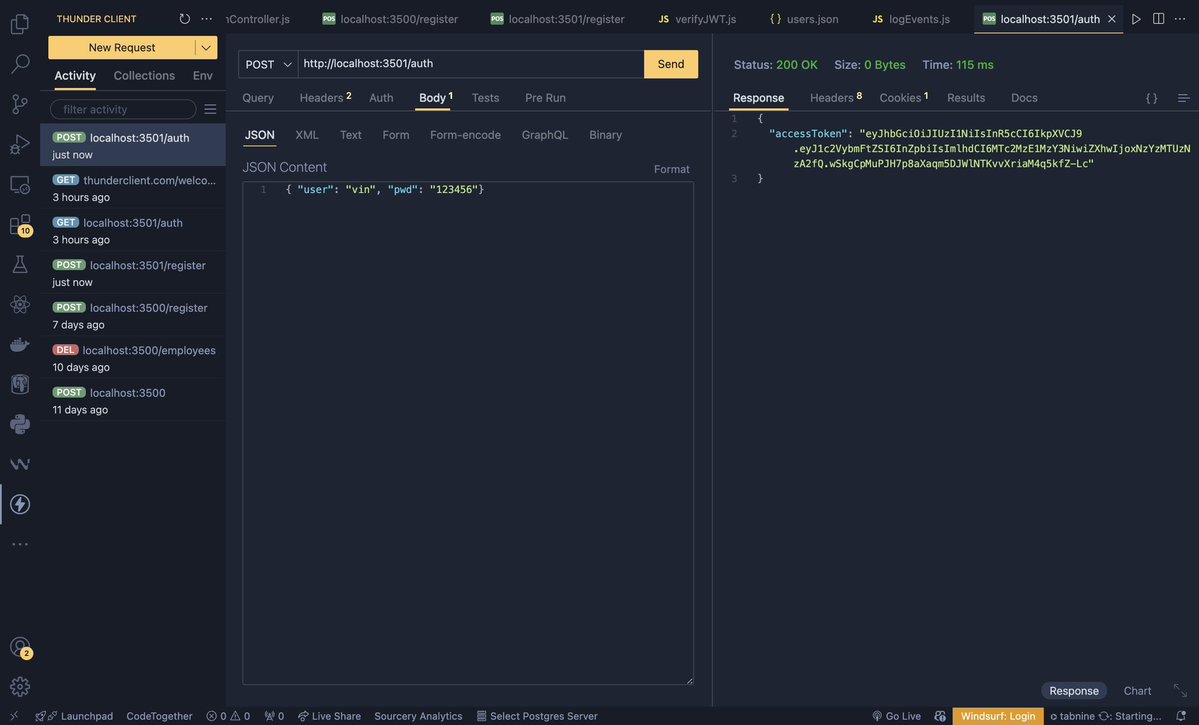Switch to logEvents.js editor tab
The height and width of the screenshot is (725, 1199).
911,18
